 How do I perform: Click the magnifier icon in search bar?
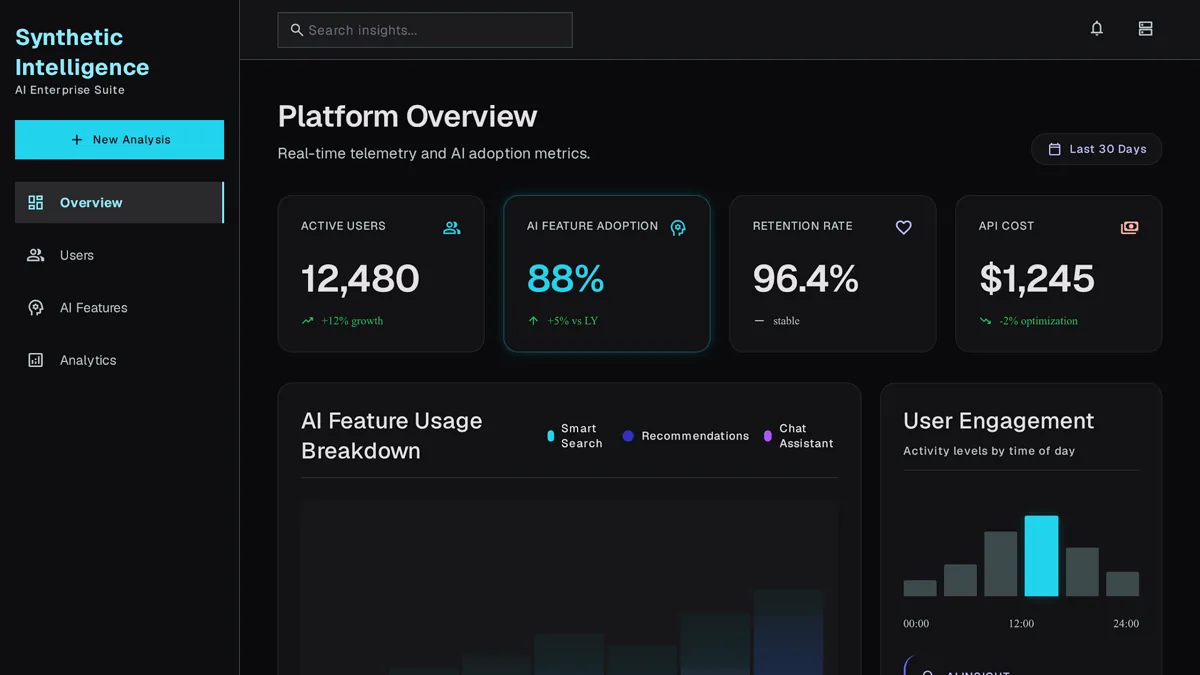(x=297, y=30)
